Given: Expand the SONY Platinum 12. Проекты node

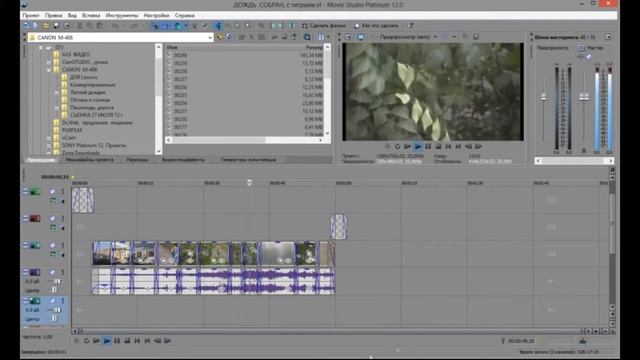Looking at the screenshot, I should 49,145.
